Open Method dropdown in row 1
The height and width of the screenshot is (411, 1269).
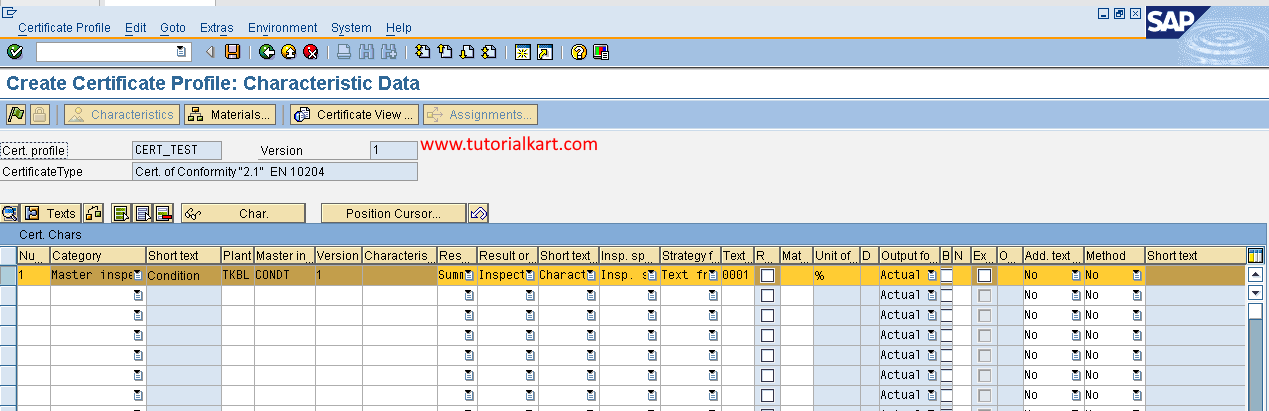tap(1137, 275)
